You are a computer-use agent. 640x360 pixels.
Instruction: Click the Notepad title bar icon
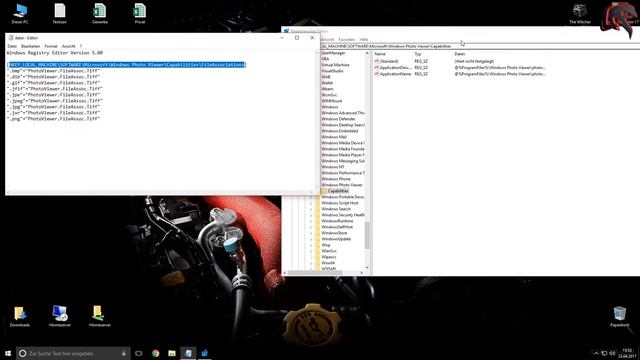pyautogui.click(x=11, y=38)
